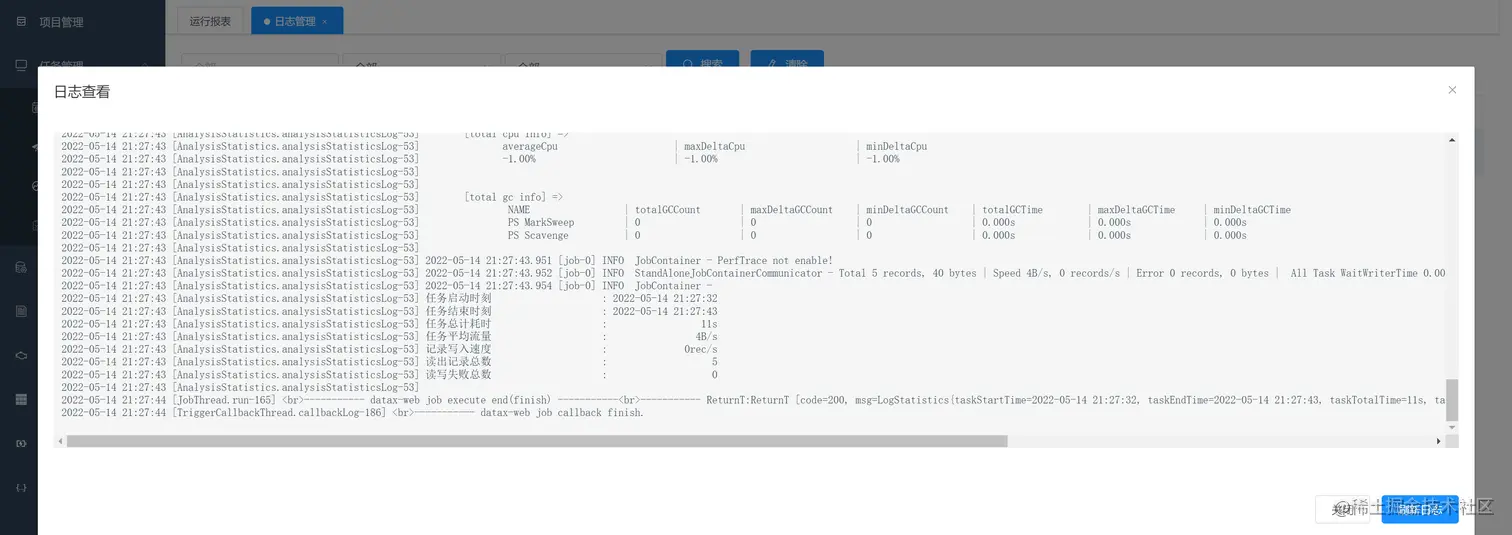The height and width of the screenshot is (535, 1512).
Task: Click the 'datax-web job execute end(finish)' line
Action: (x=753, y=400)
